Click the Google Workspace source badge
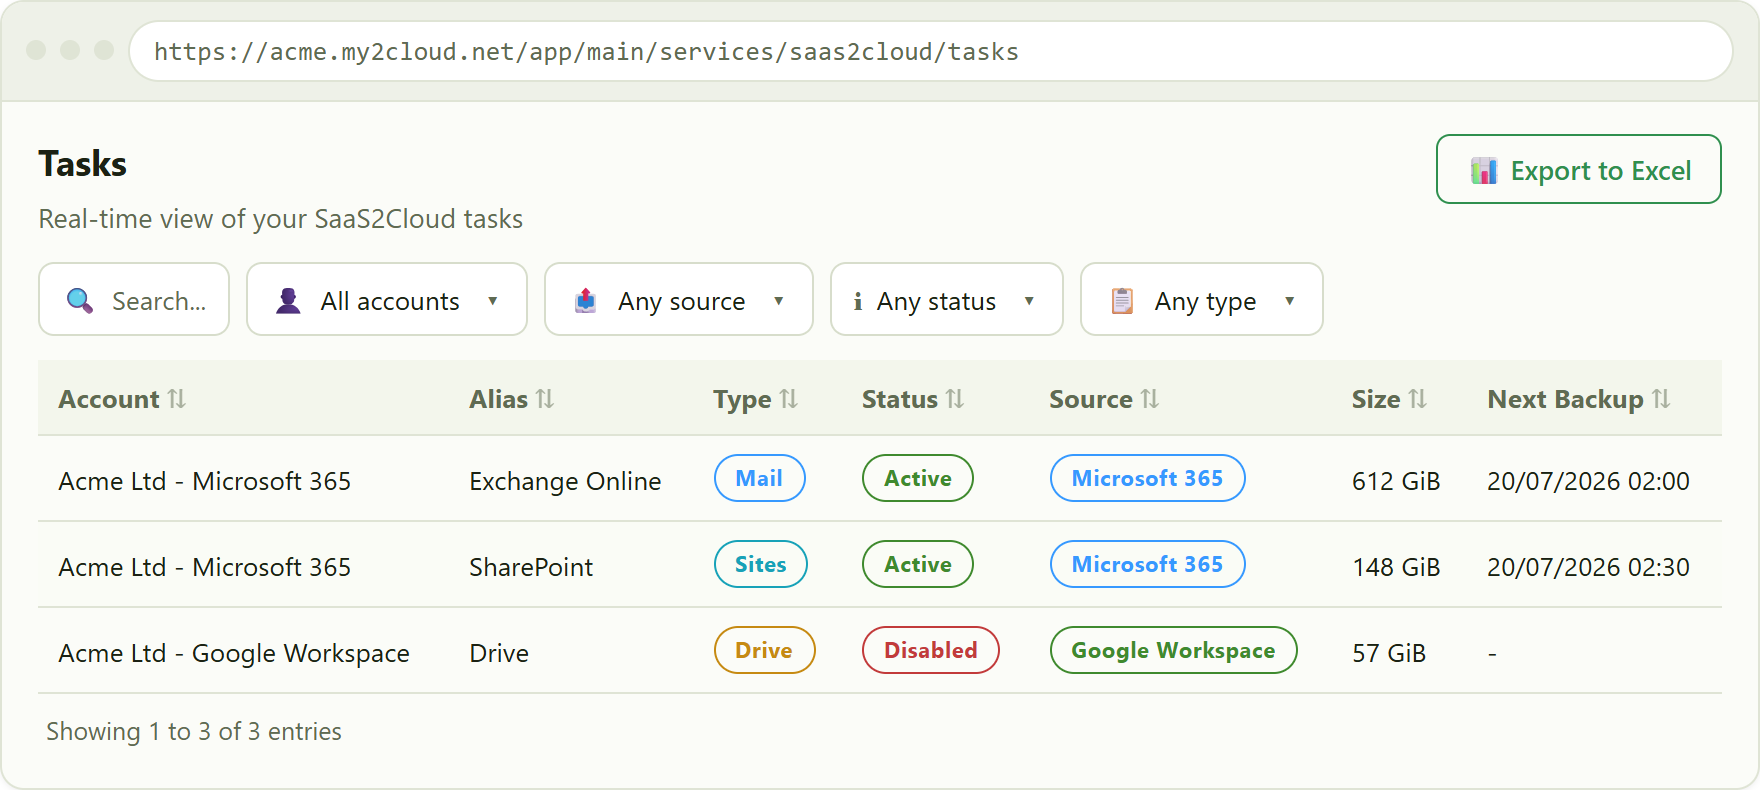 pos(1173,650)
